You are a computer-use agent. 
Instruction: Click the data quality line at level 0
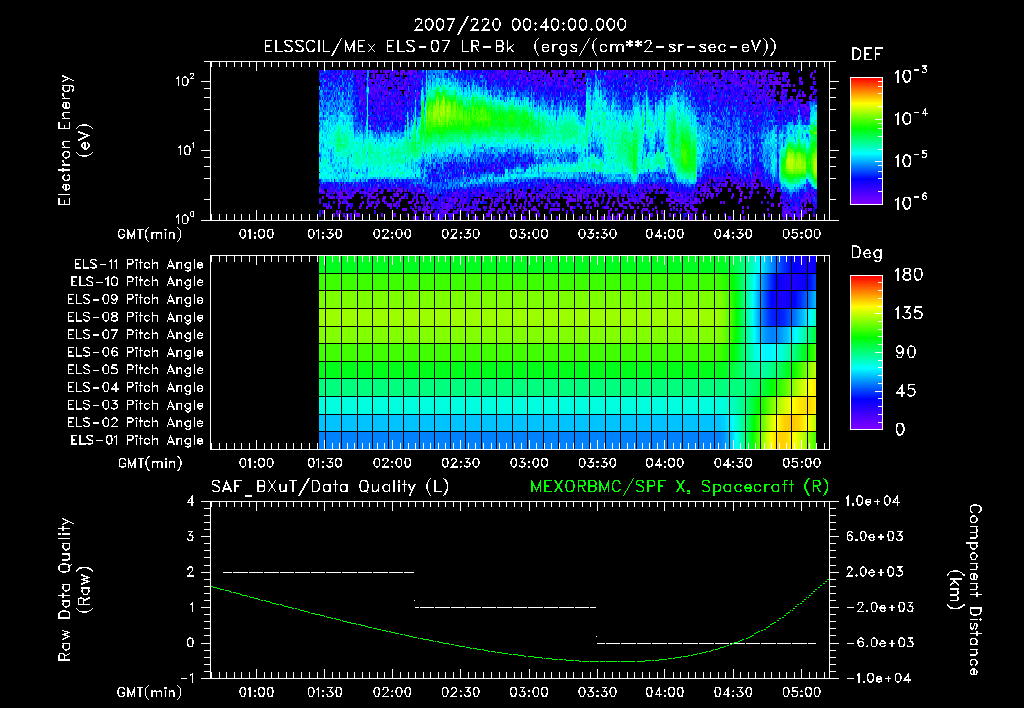[x=706, y=643]
